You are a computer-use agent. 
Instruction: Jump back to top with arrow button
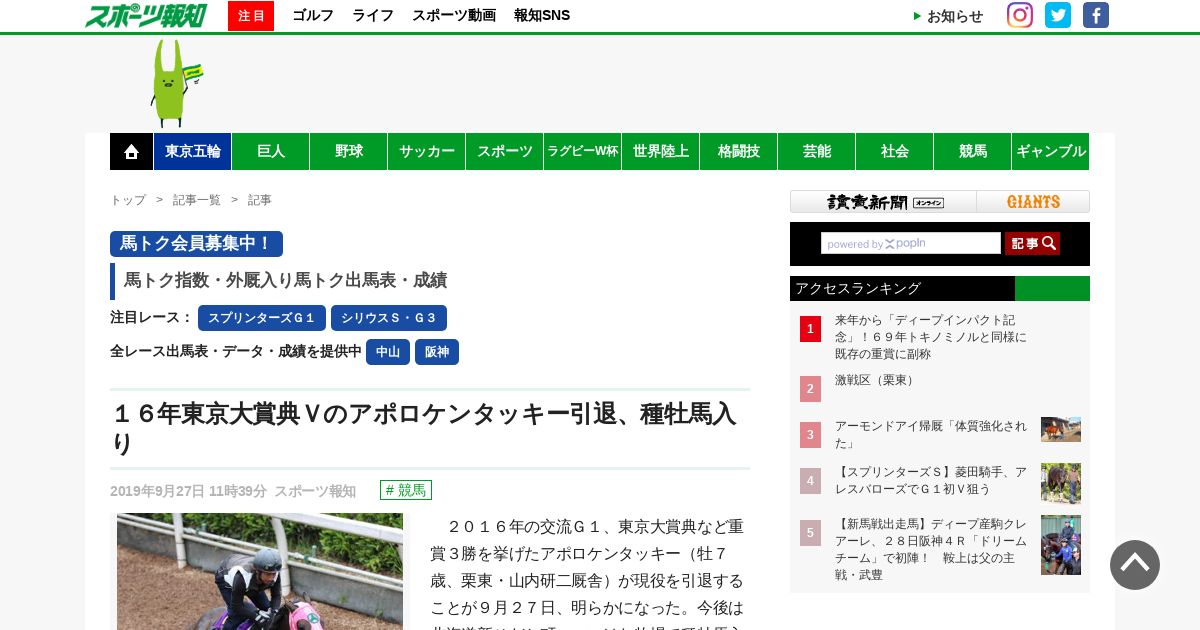[x=1135, y=565]
